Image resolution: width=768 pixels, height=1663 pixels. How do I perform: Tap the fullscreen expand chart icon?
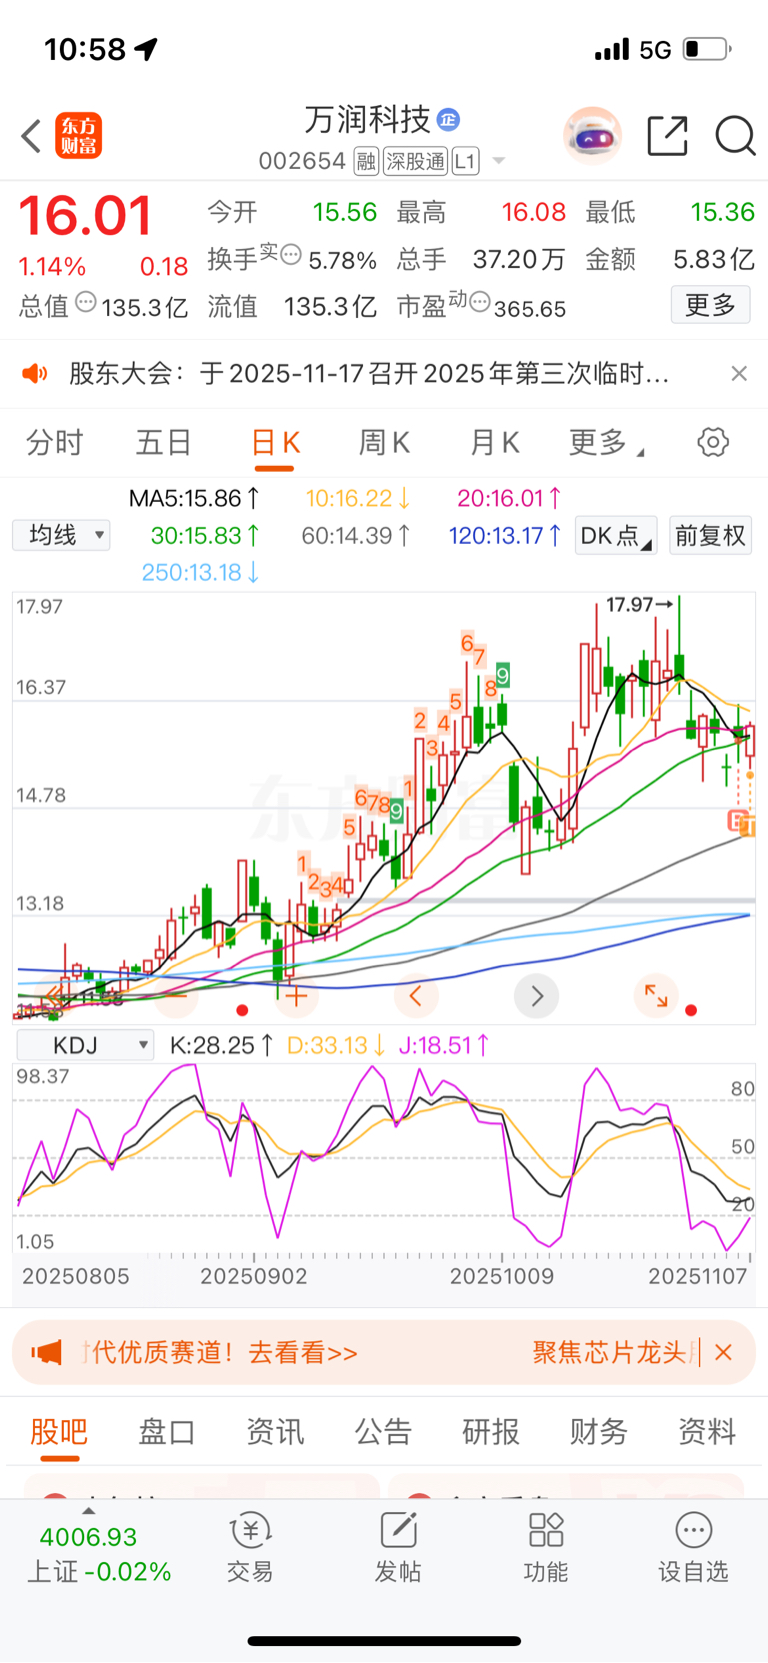656,995
